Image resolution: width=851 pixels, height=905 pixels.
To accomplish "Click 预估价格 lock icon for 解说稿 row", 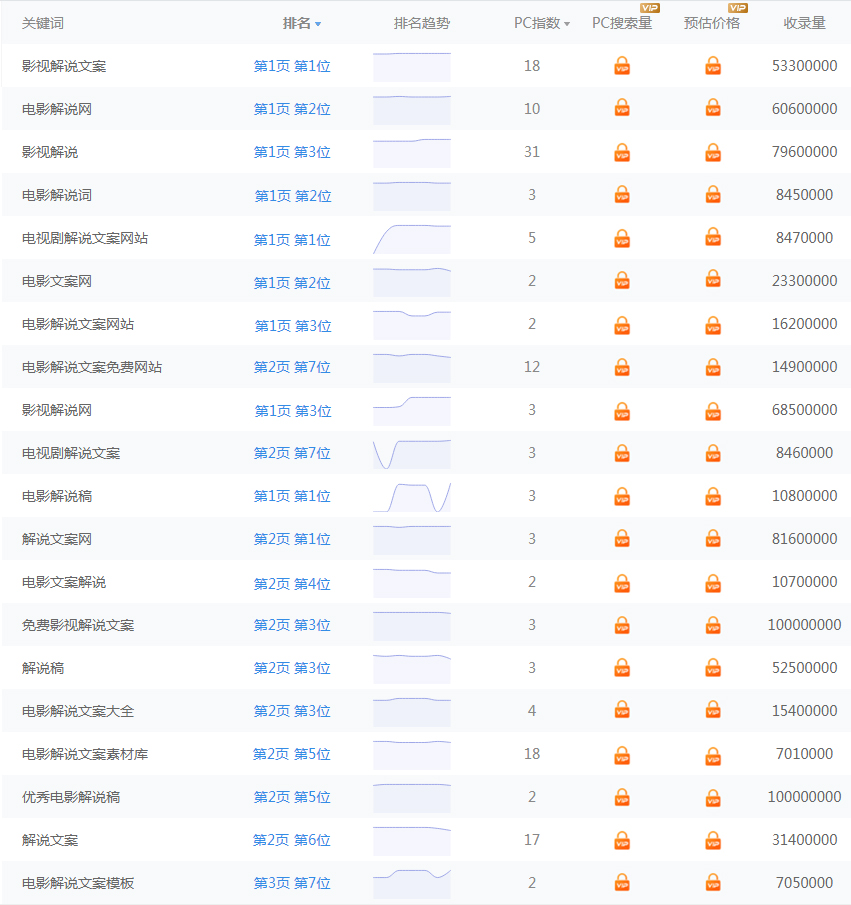I will click(713, 668).
